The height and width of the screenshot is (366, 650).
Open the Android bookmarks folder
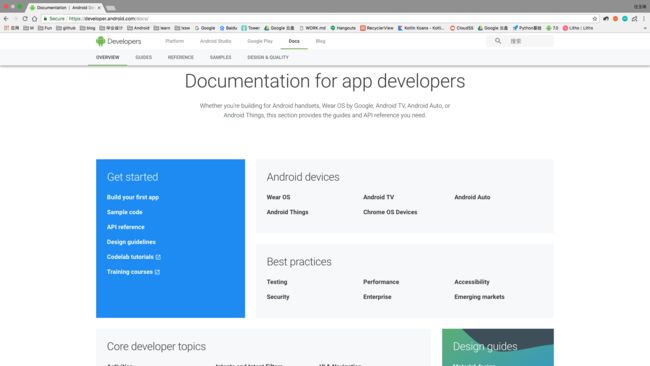(138, 28)
